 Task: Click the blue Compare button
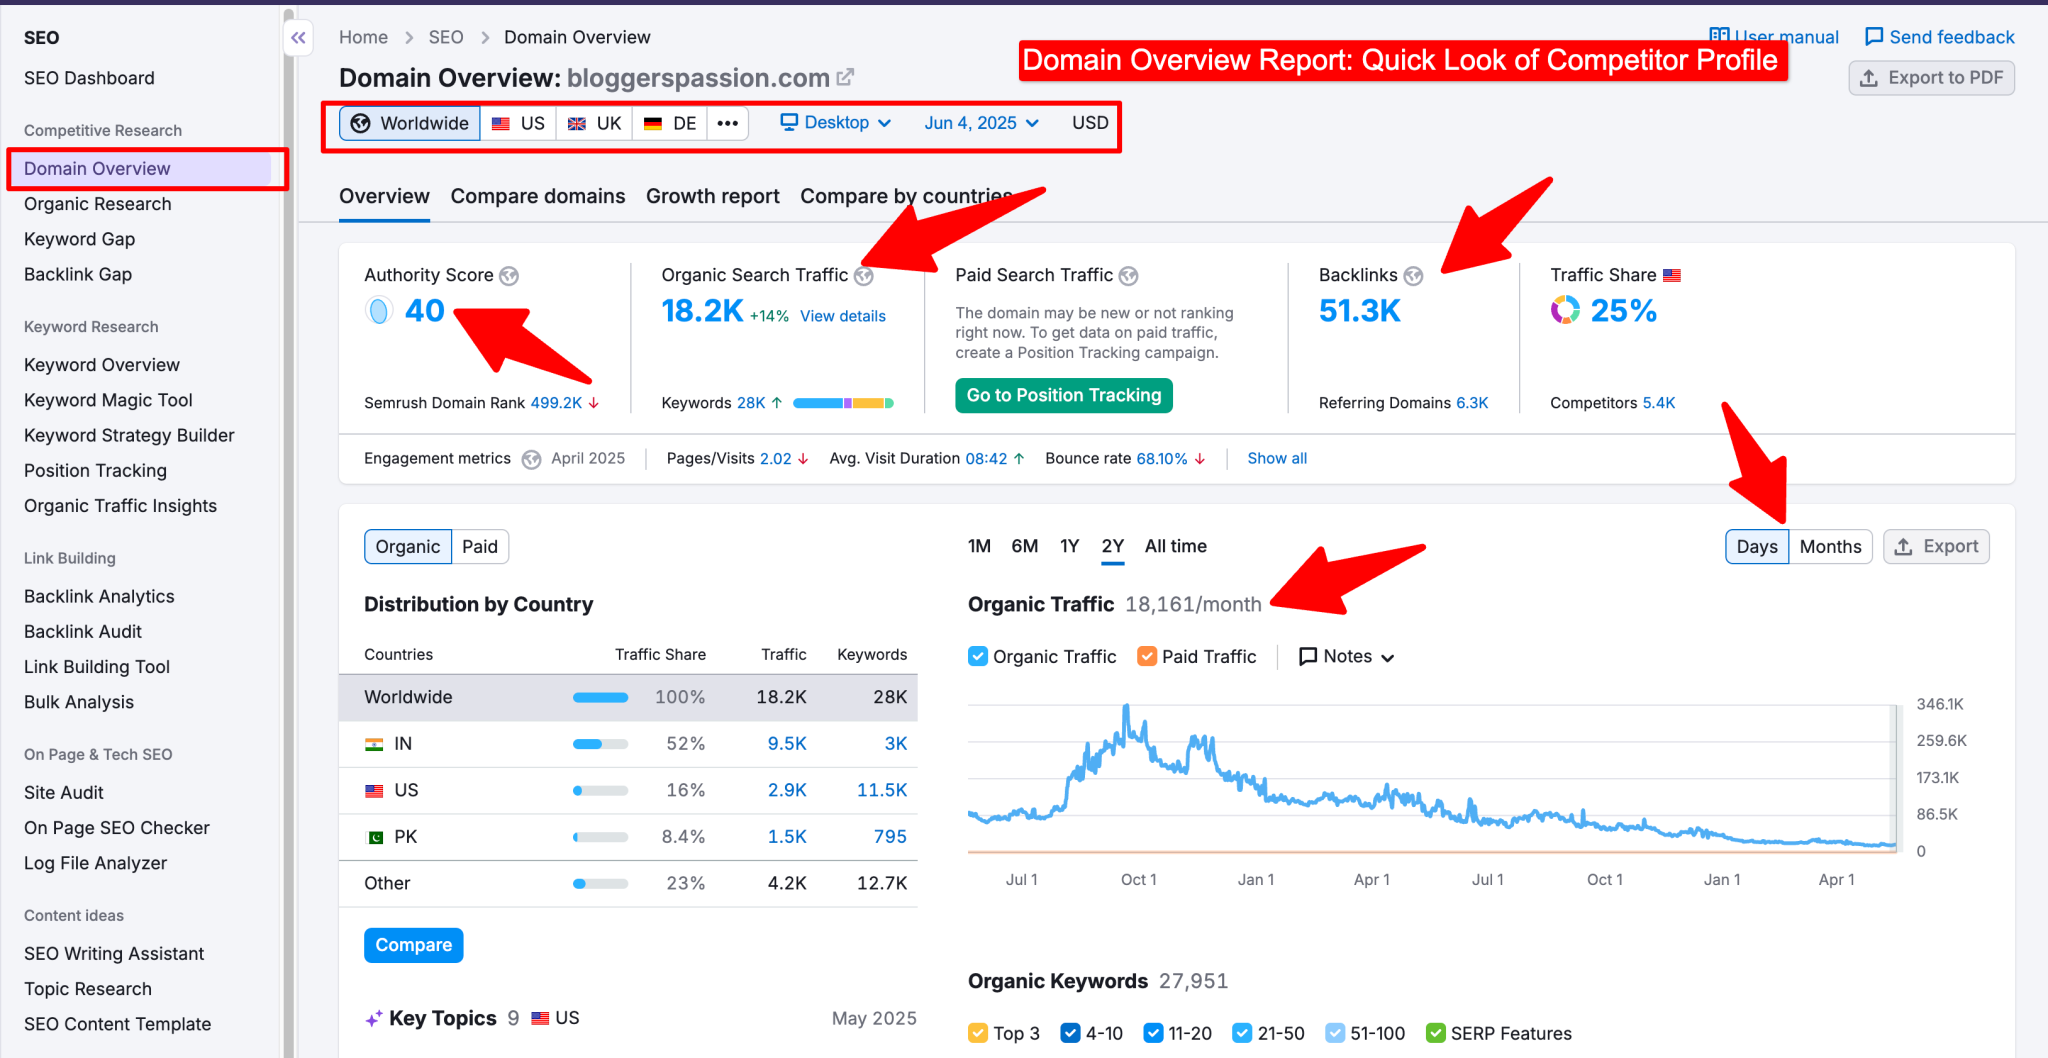[414, 945]
